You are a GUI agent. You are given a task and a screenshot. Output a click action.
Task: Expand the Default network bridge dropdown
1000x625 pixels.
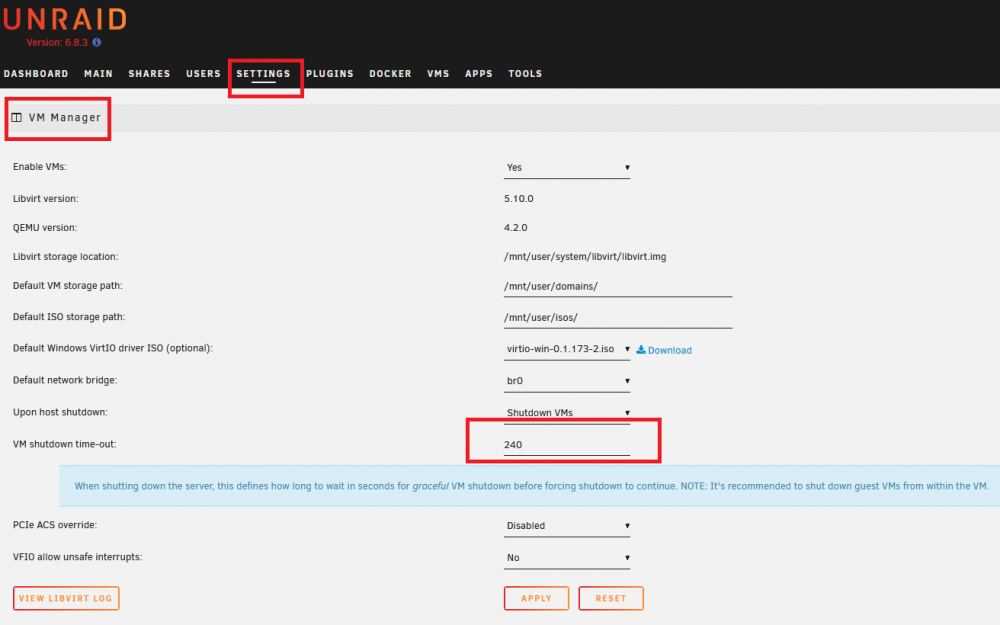pos(567,381)
